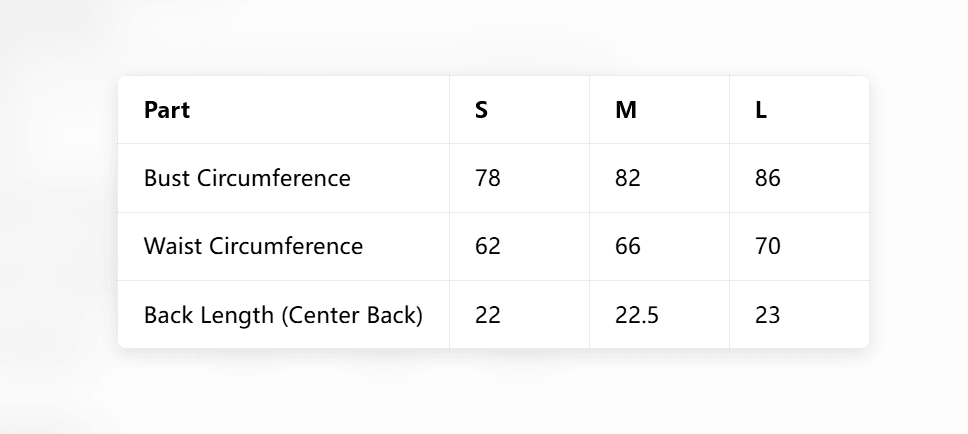
Task: Select the Bust value 86 for size L
Action: pyautogui.click(x=768, y=178)
